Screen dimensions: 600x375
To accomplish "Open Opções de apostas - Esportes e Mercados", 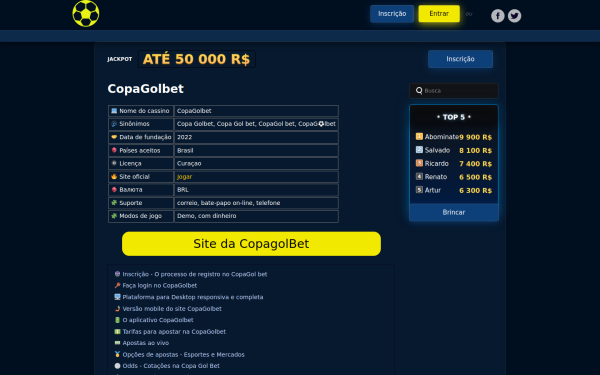I will (183, 354).
